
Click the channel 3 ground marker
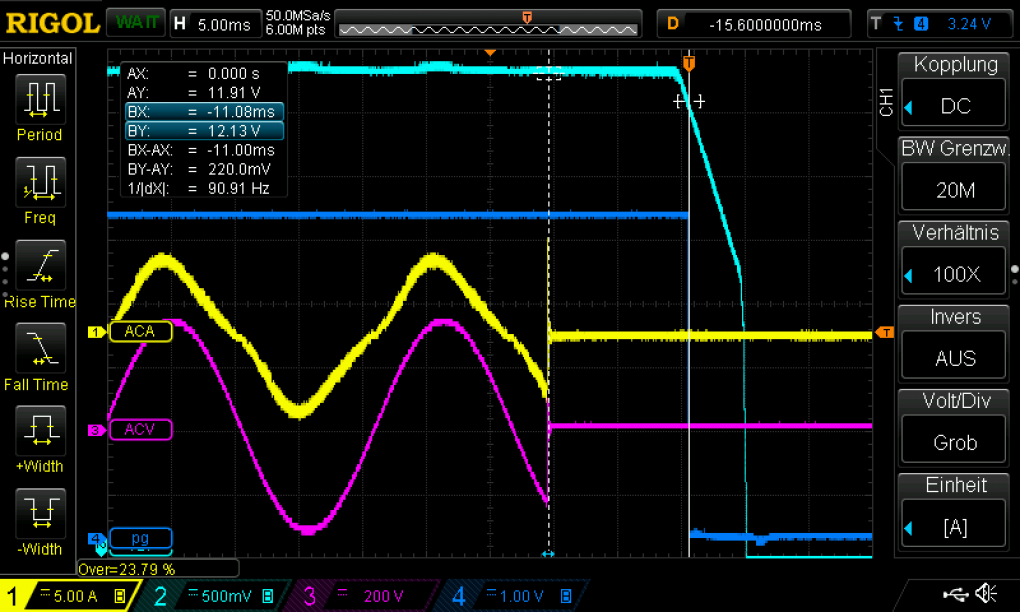(x=96, y=430)
